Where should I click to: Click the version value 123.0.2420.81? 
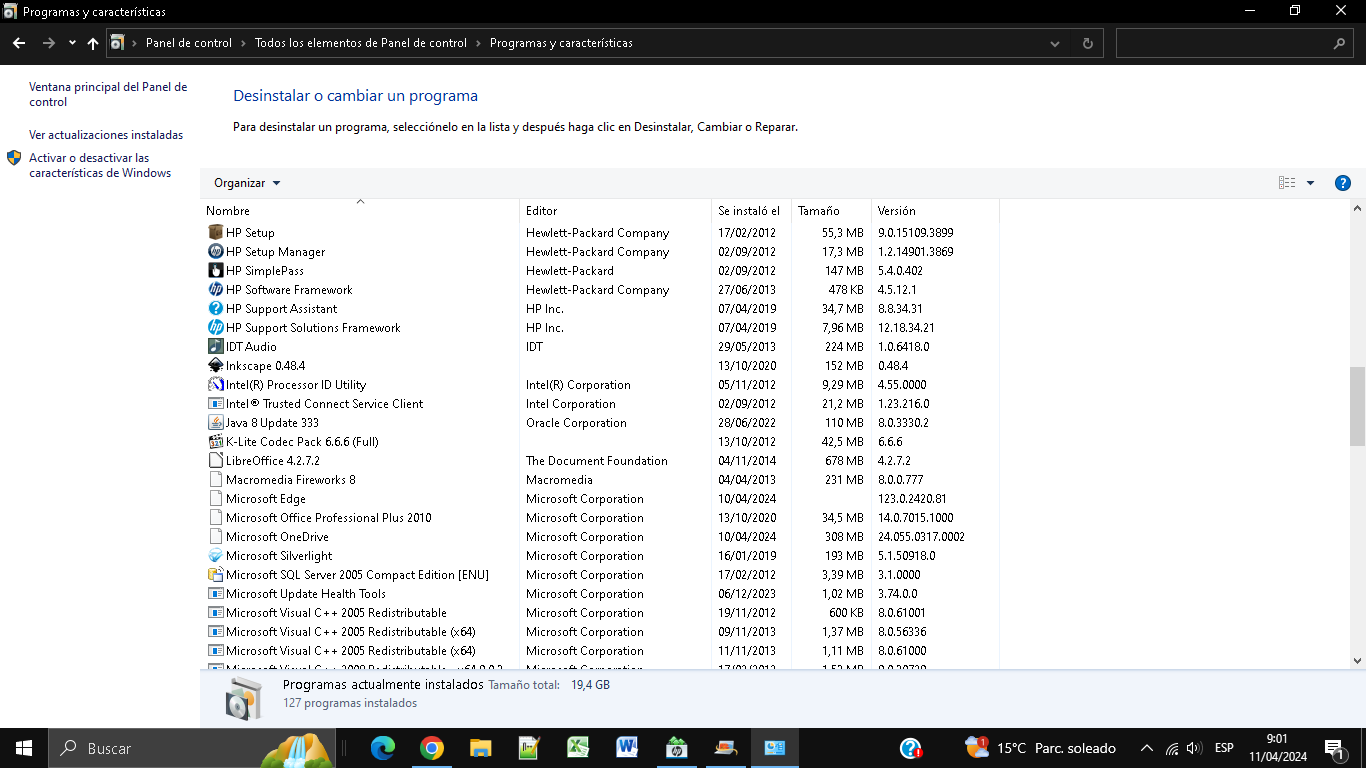(x=912, y=498)
